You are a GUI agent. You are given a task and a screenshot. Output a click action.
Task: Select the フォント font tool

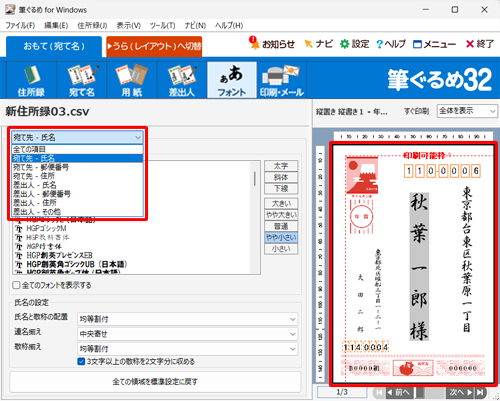232,80
